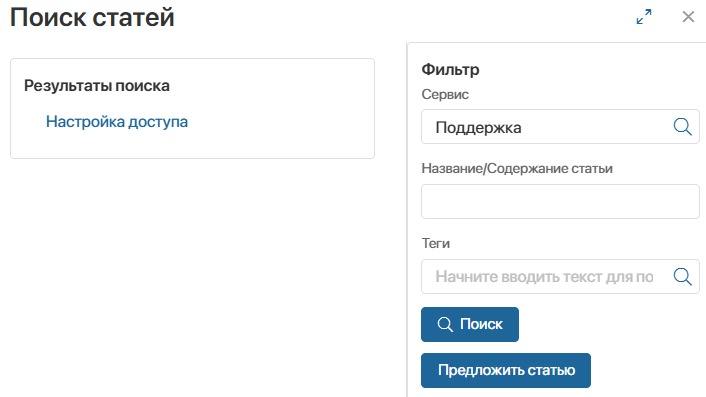This screenshot has height=397, width=706.
Task: Click the Фильтр panel heading
Action: [x=450, y=70]
